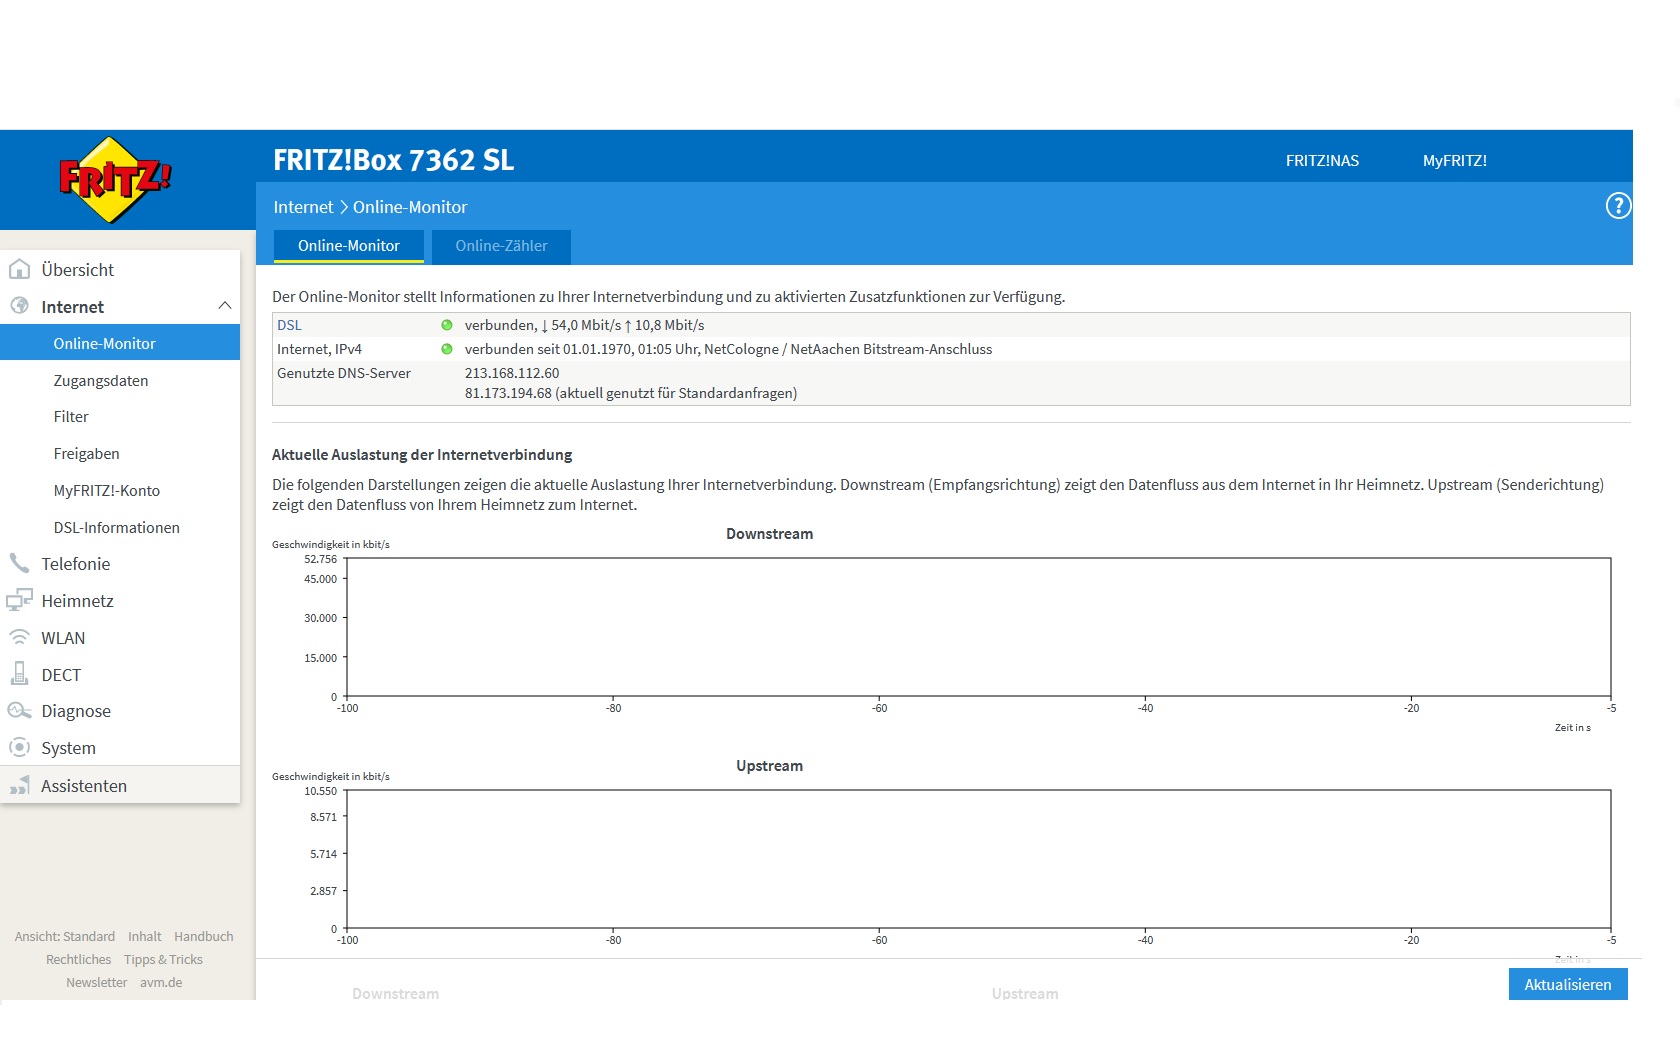Open Übersicht in the sidebar
This screenshot has height=1050, width=1680.
[x=78, y=270]
